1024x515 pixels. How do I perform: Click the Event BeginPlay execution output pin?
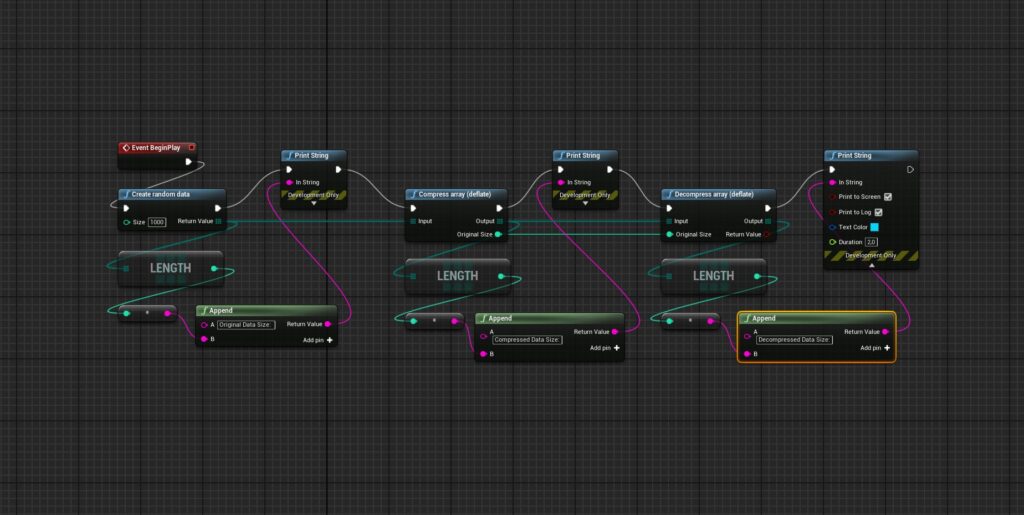pos(189,162)
